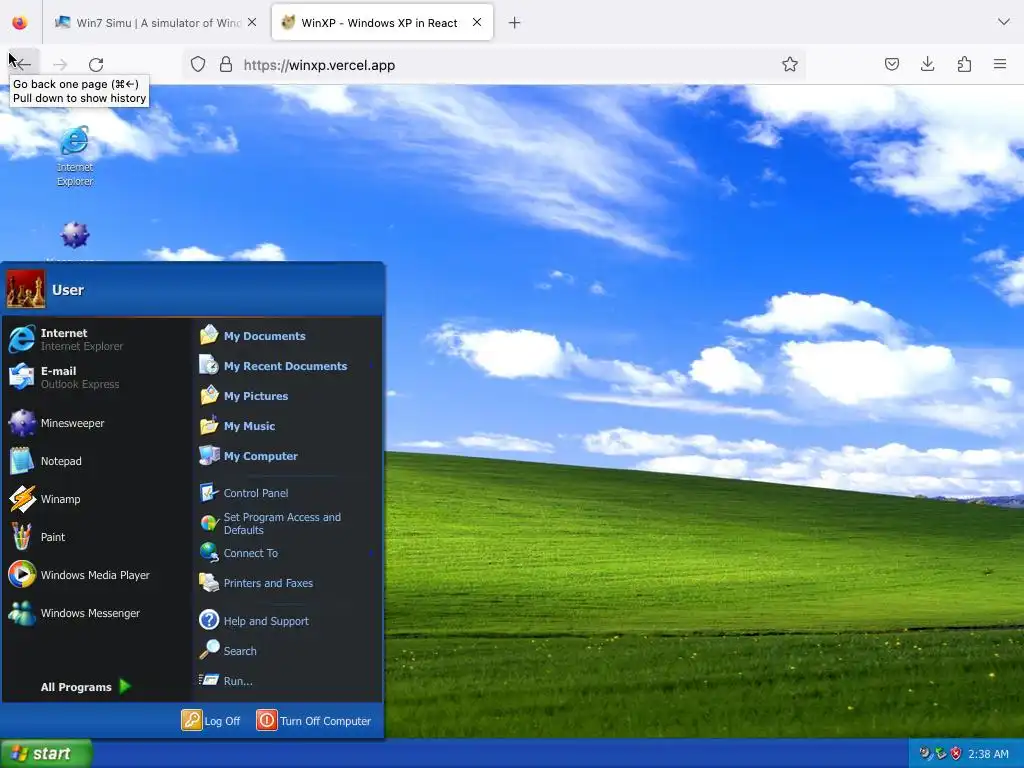
Task: Click the User name text
Action: pyautogui.click(x=68, y=290)
